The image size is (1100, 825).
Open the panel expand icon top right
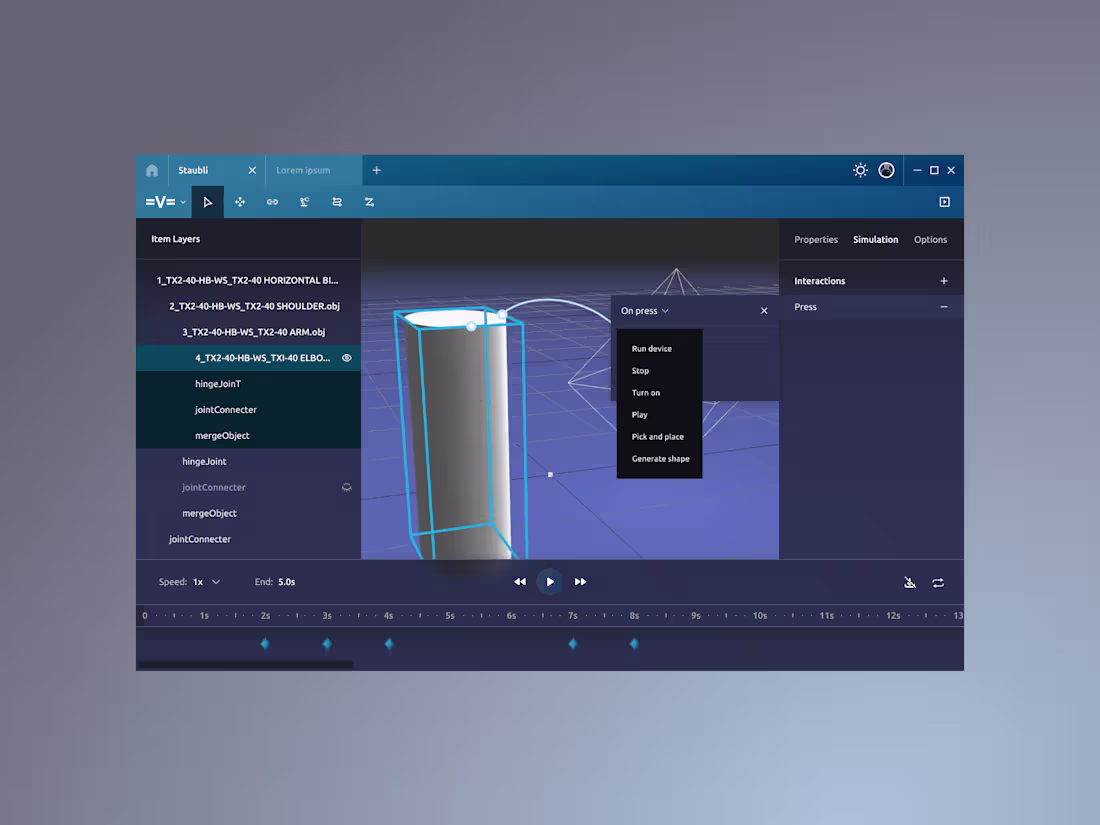pos(944,202)
